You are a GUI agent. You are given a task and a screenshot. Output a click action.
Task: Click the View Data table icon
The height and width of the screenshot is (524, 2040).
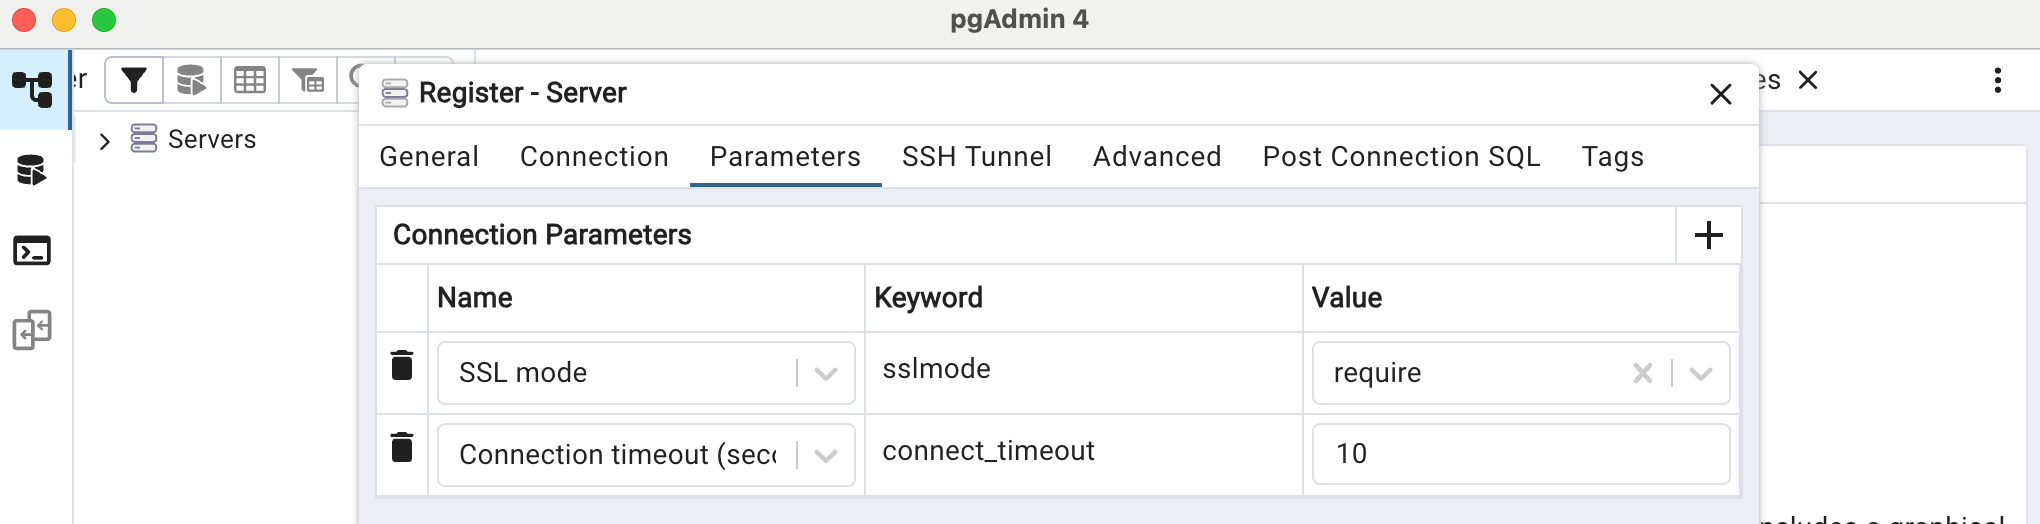tap(250, 80)
